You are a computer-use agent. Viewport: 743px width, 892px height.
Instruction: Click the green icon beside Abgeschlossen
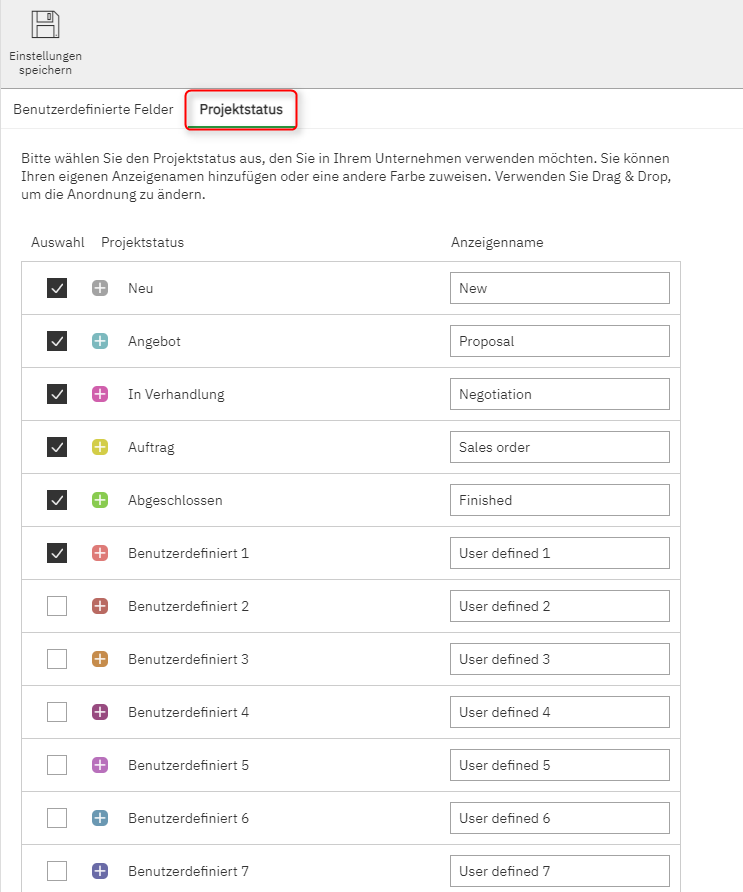pos(100,500)
